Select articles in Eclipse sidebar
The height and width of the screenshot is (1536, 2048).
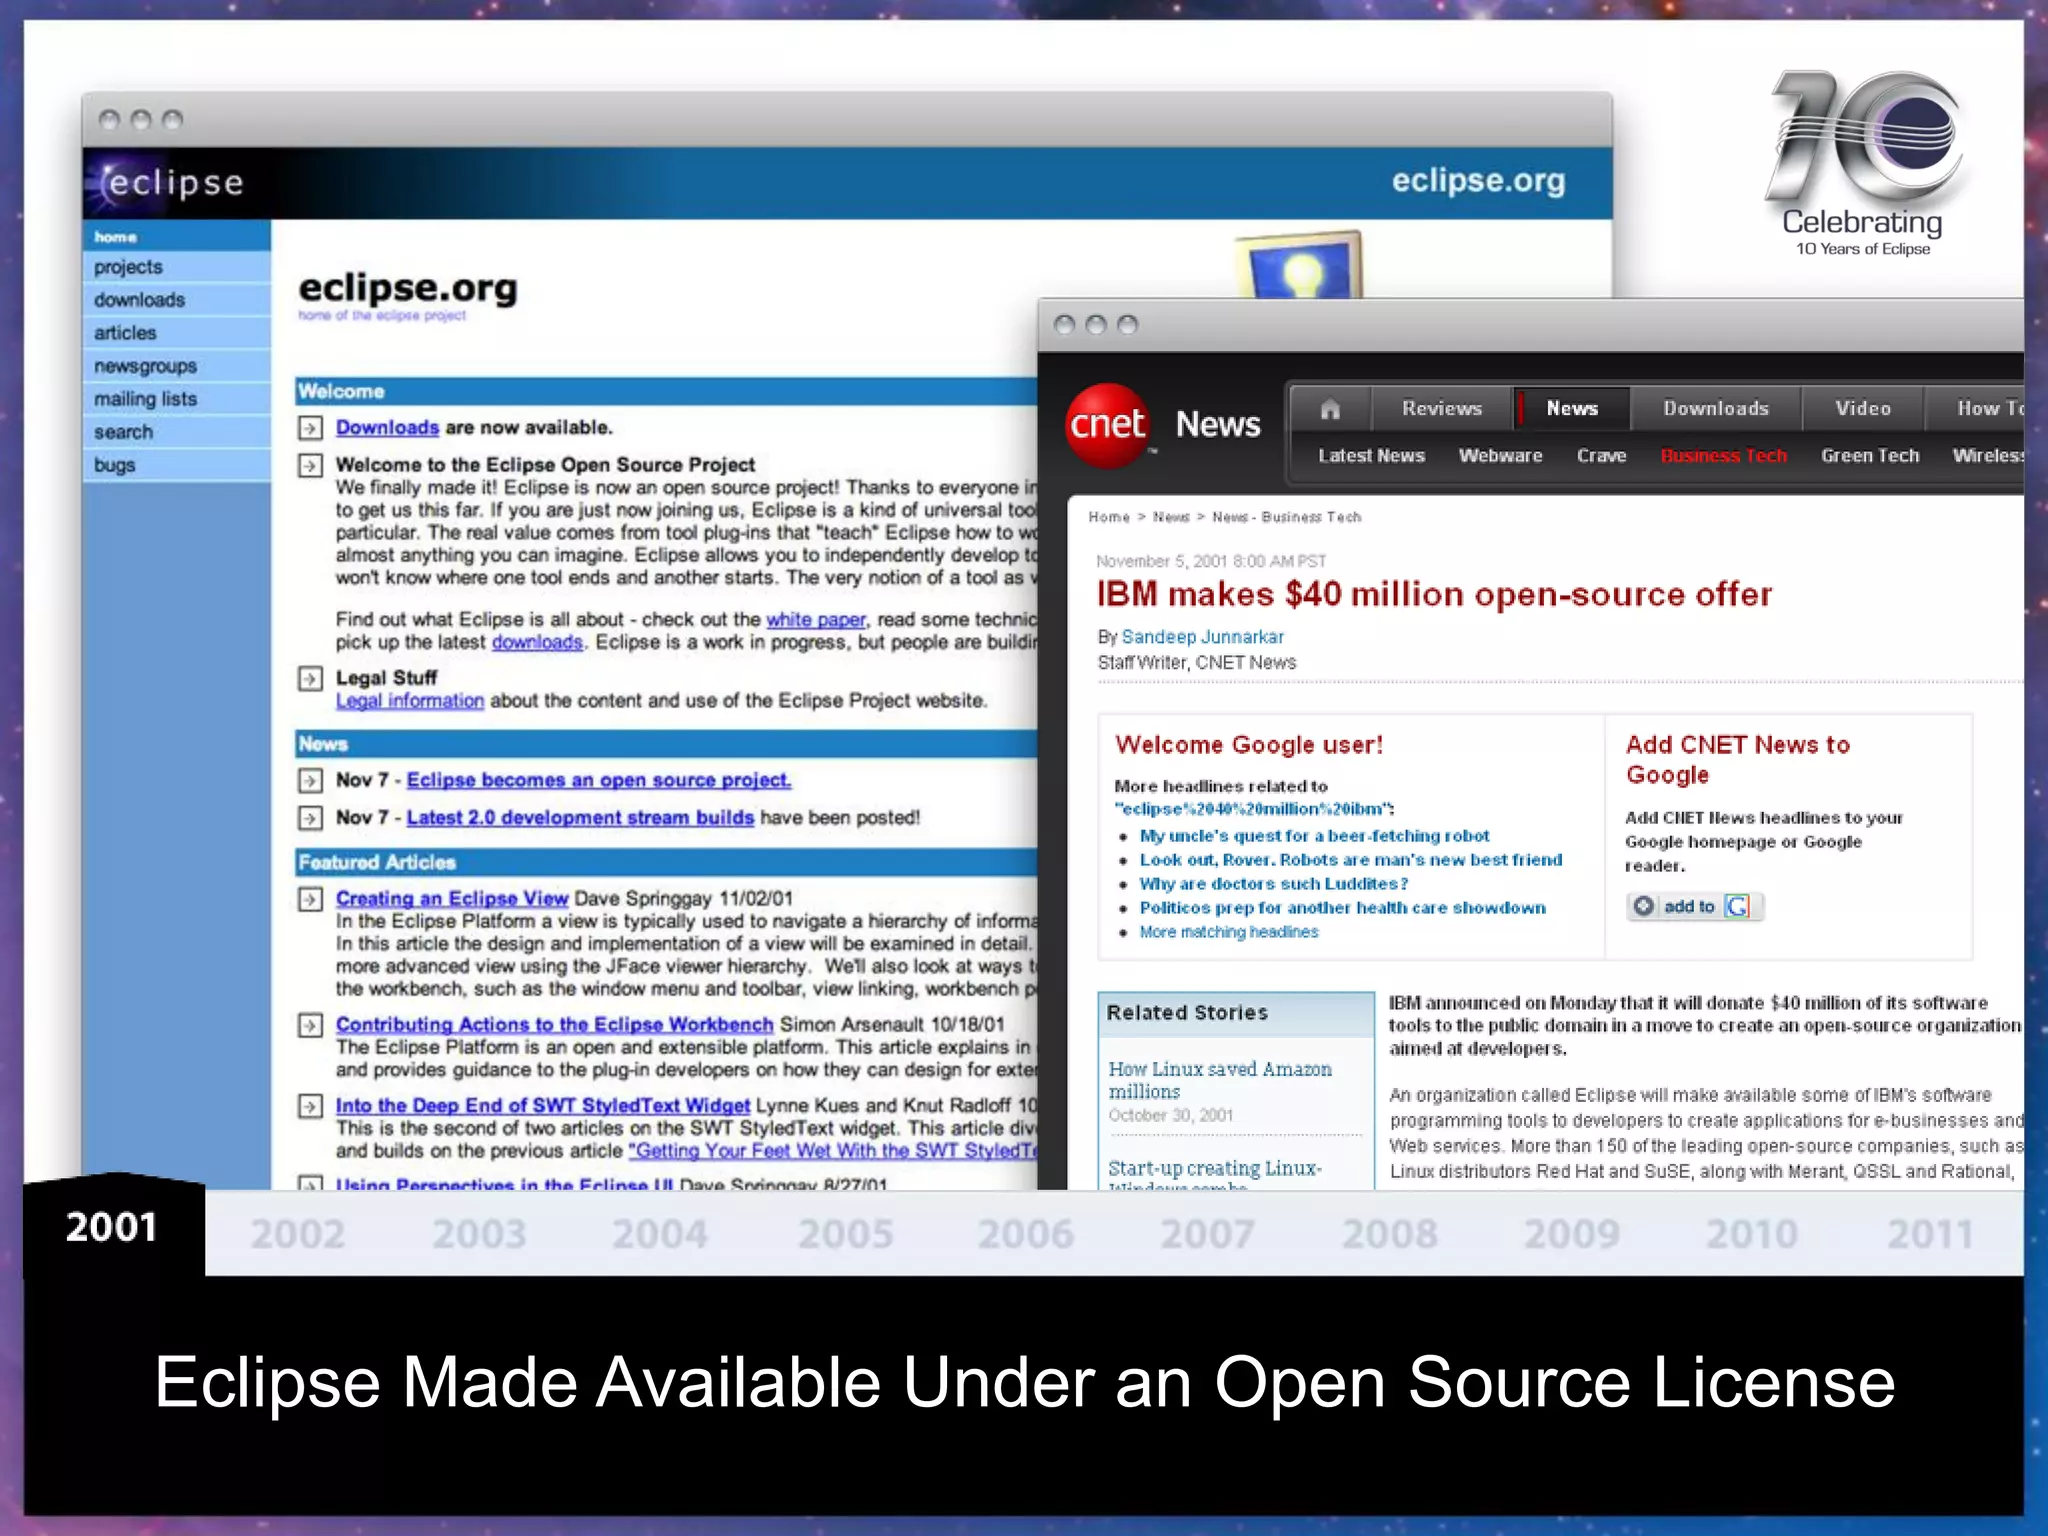point(176,333)
